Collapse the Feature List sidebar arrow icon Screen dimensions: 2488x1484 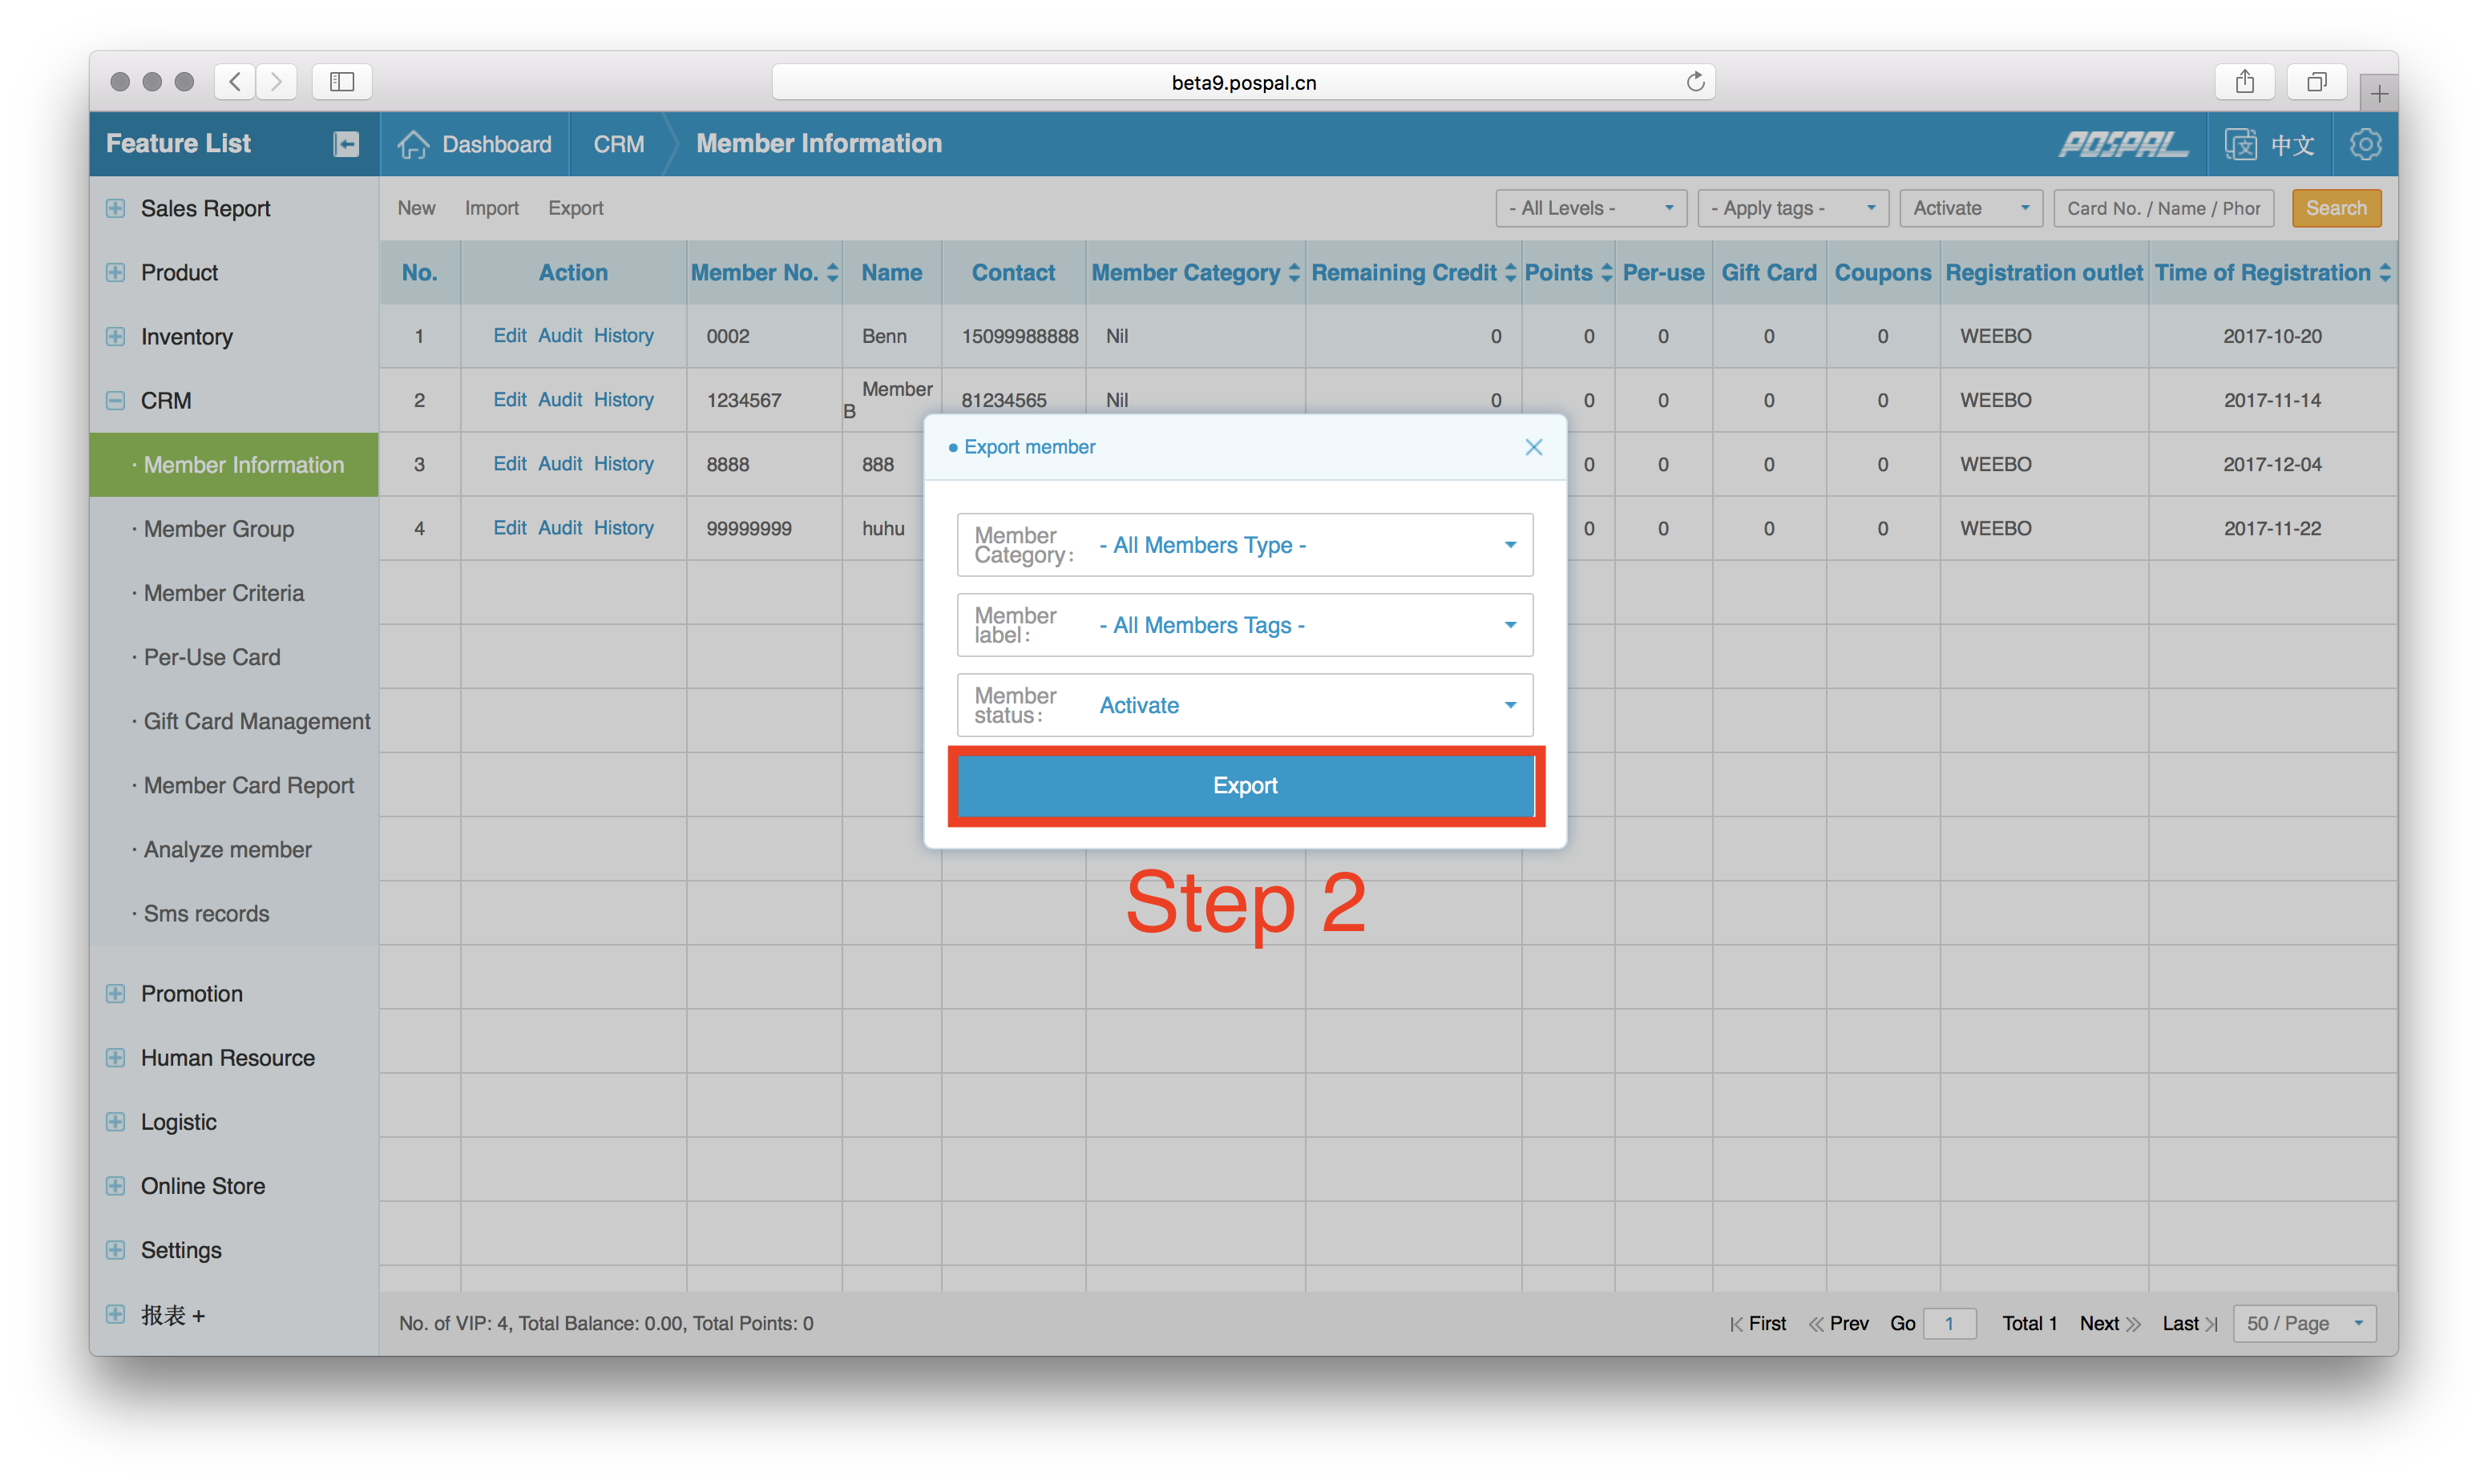click(346, 144)
